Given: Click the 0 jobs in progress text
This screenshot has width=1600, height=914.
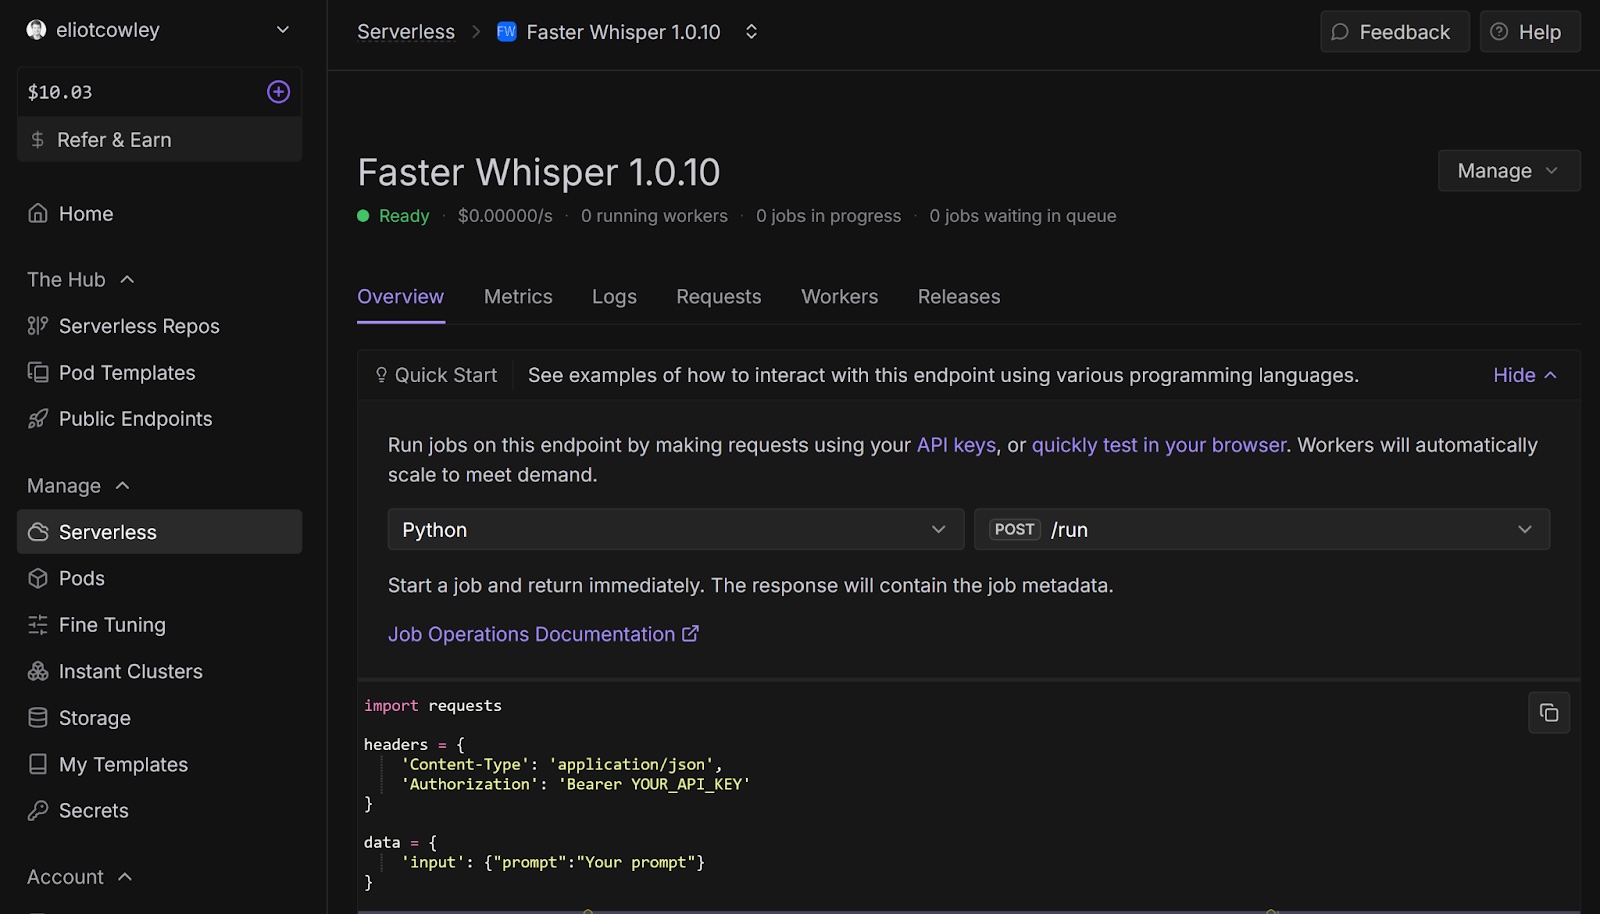Looking at the screenshot, I should (828, 216).
